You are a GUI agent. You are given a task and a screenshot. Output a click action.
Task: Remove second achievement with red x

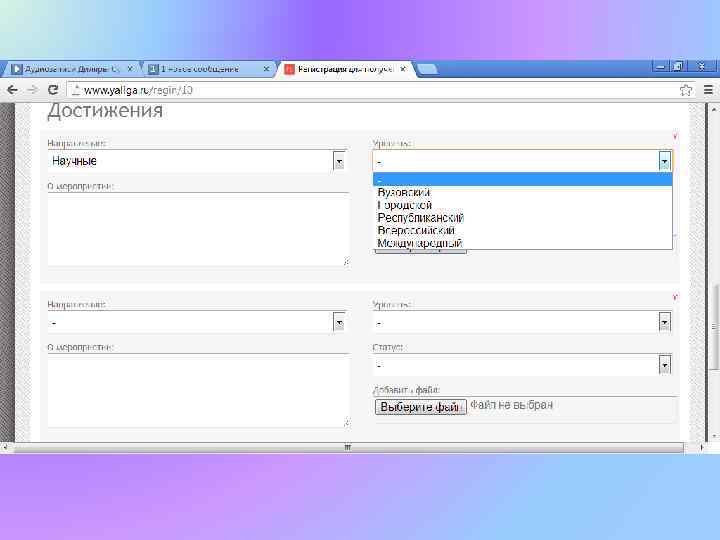coord(675,298)
